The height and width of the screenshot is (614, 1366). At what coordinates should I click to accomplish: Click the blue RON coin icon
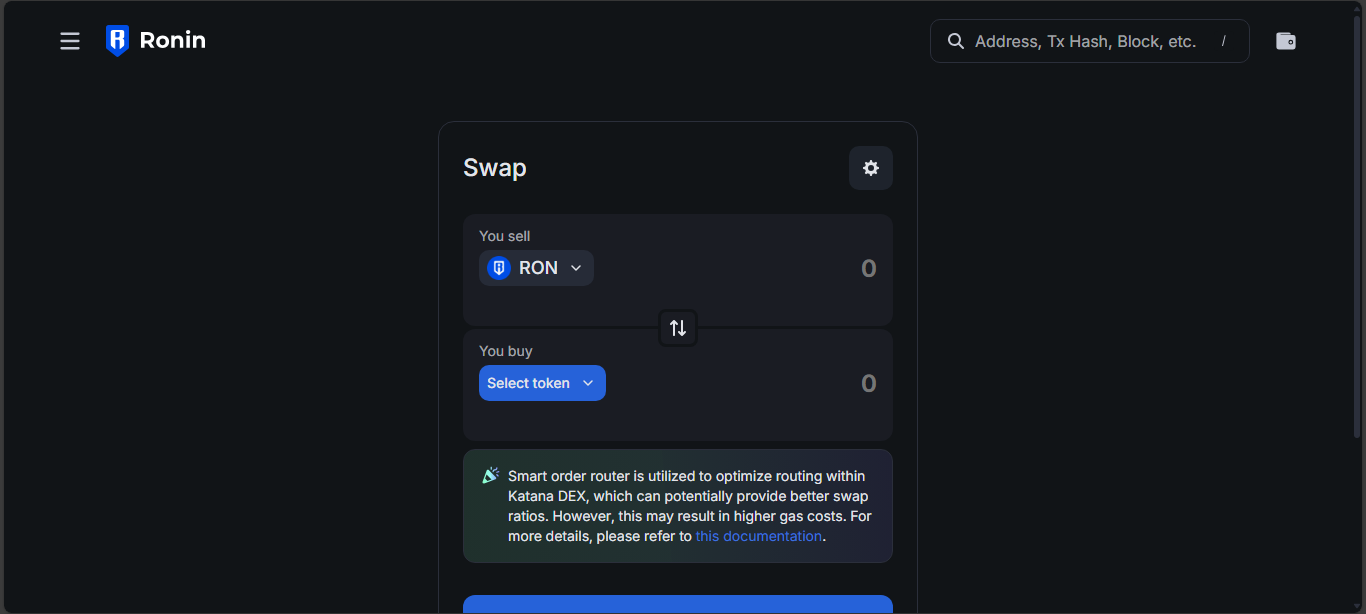click(x=499, y=268)
